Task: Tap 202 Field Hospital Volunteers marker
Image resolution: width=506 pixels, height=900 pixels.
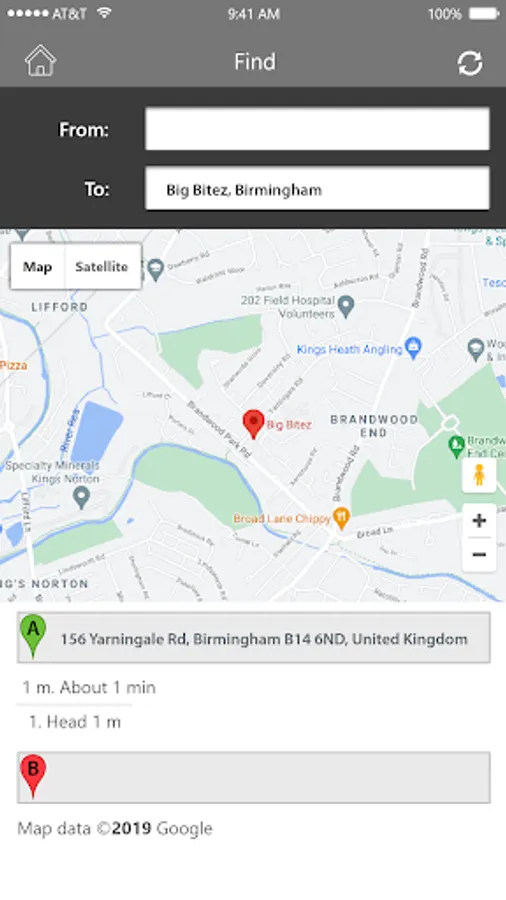Action: 346,307
